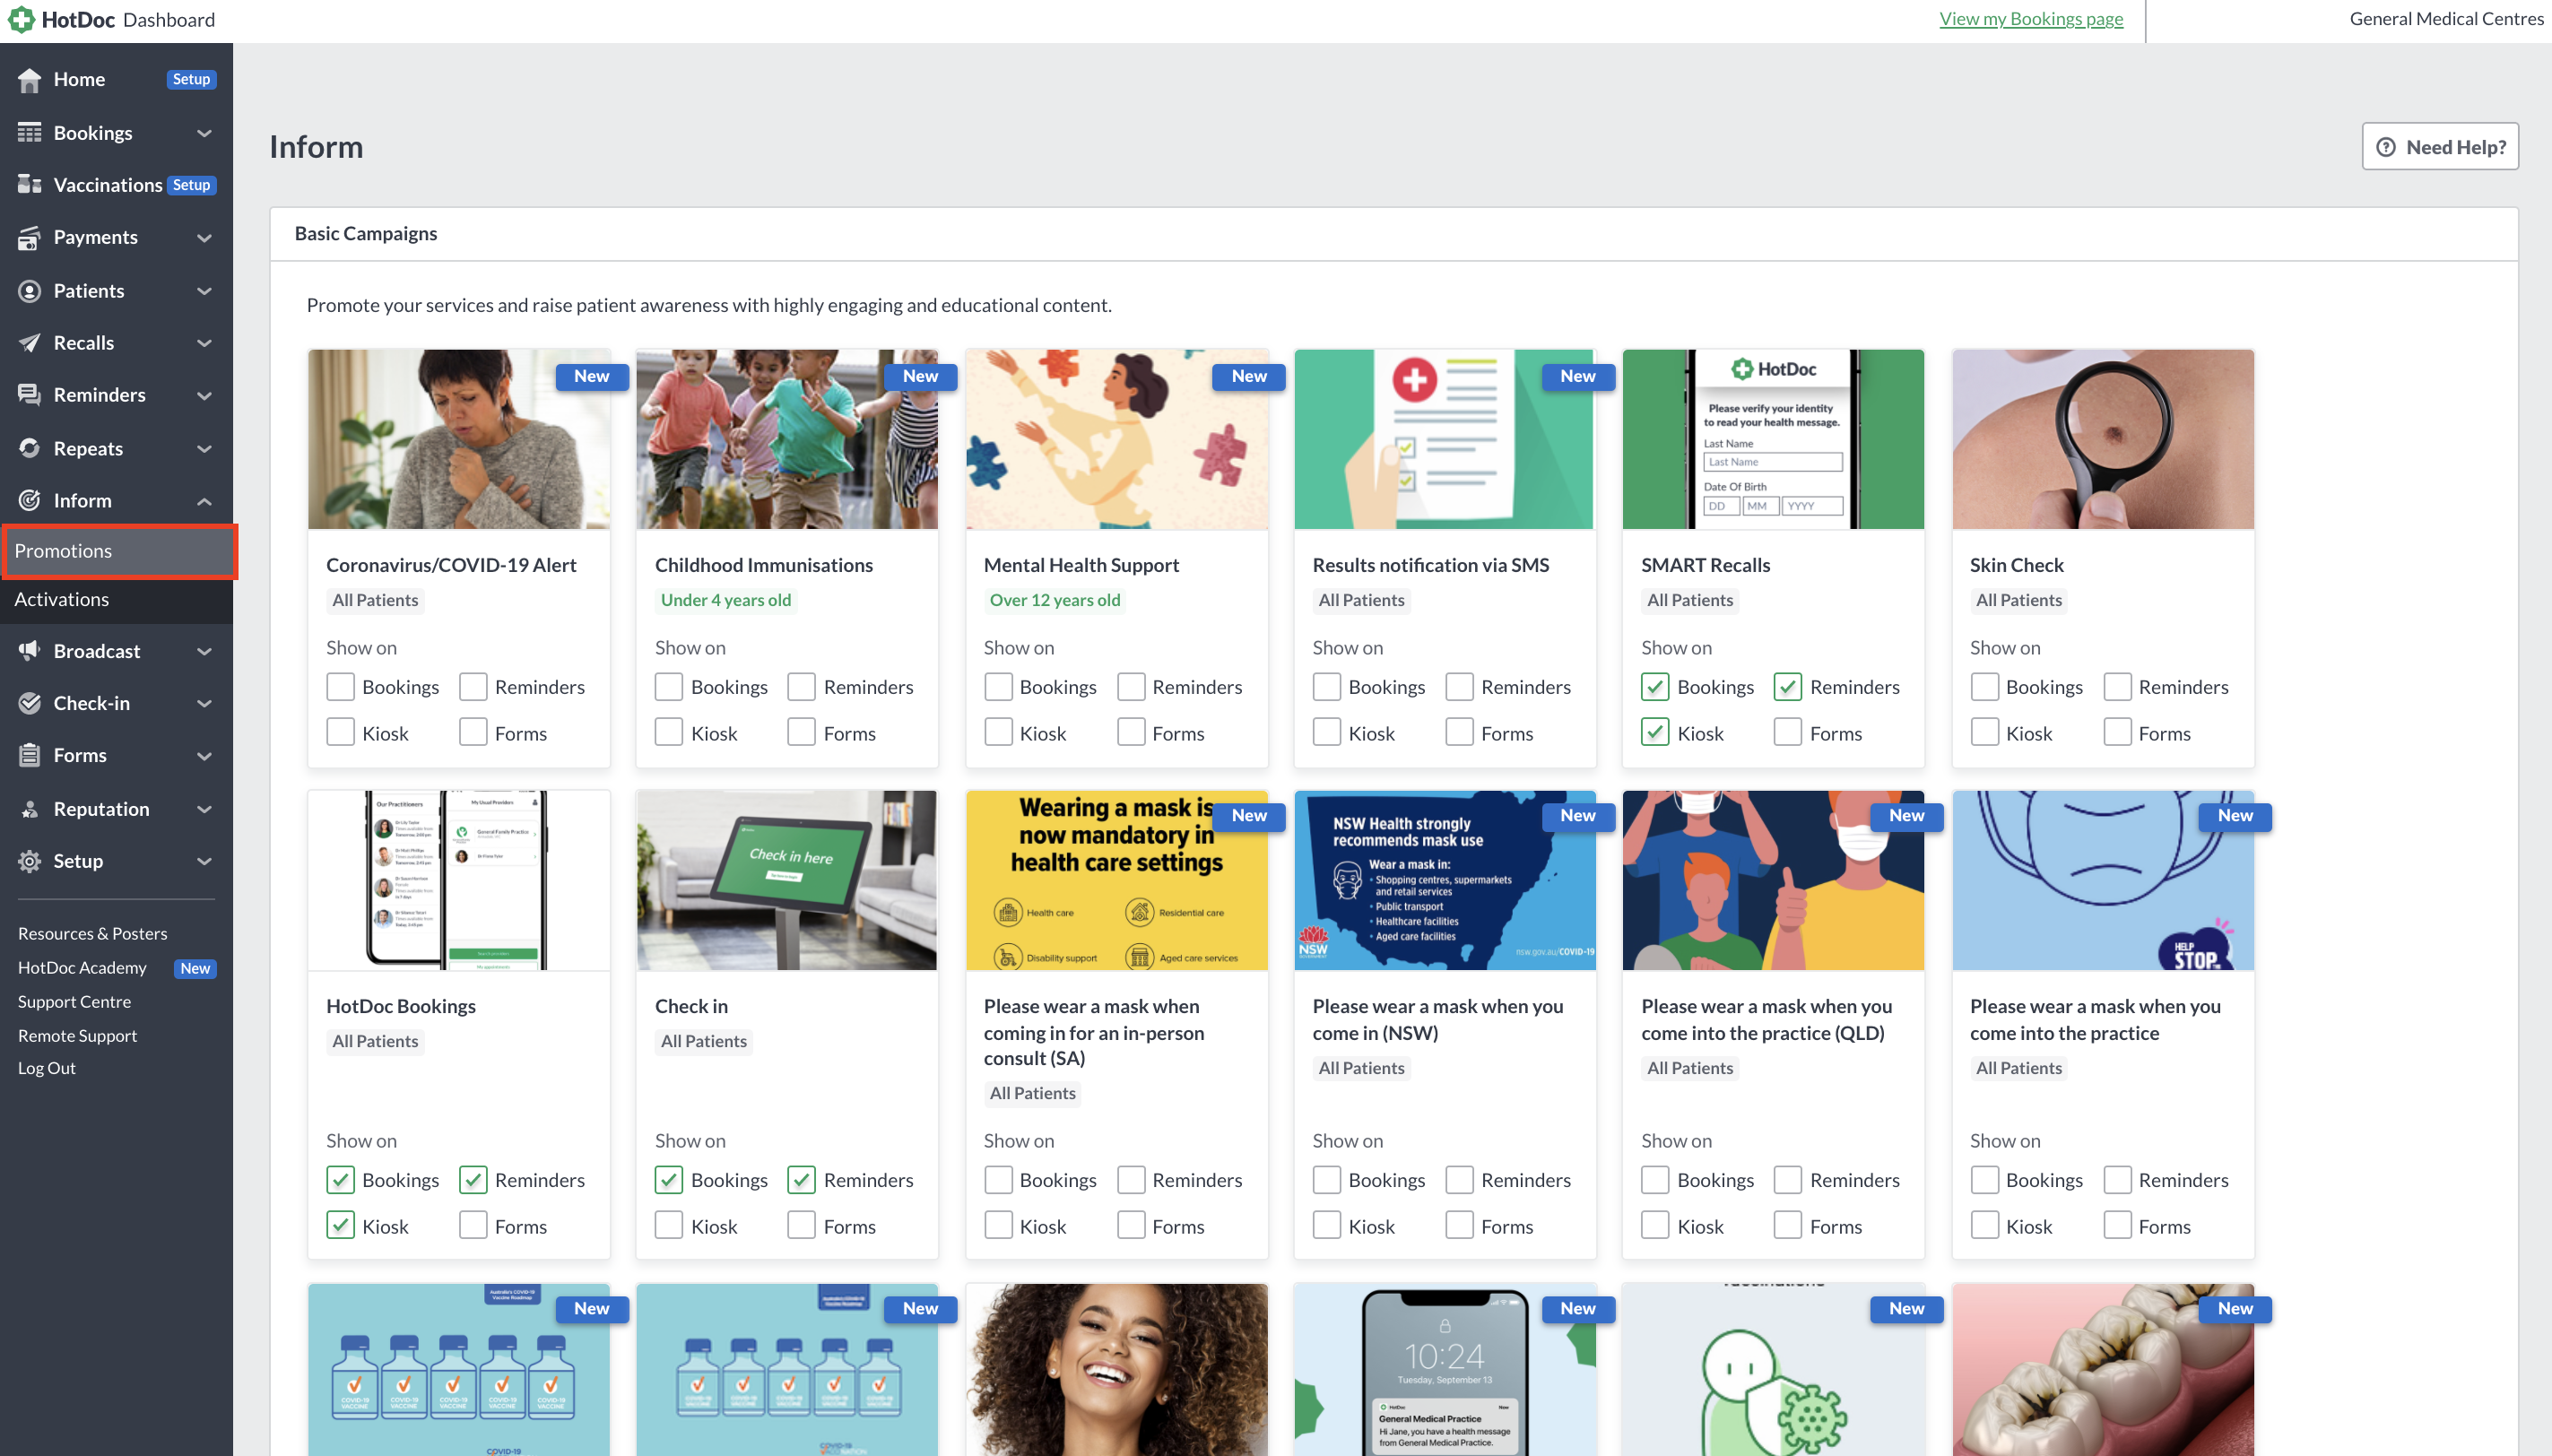
Task: Click the Repeats refresh icon
Action: point(29,448)
